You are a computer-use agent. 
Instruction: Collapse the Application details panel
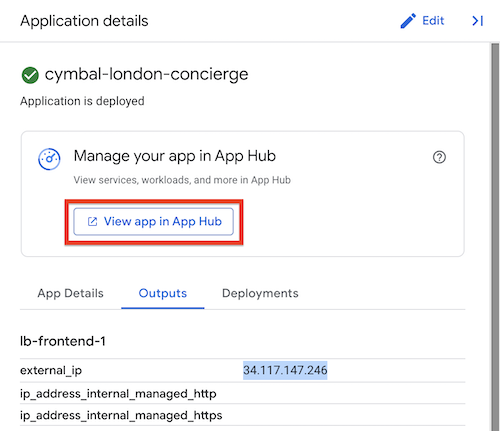click(478, 21)
